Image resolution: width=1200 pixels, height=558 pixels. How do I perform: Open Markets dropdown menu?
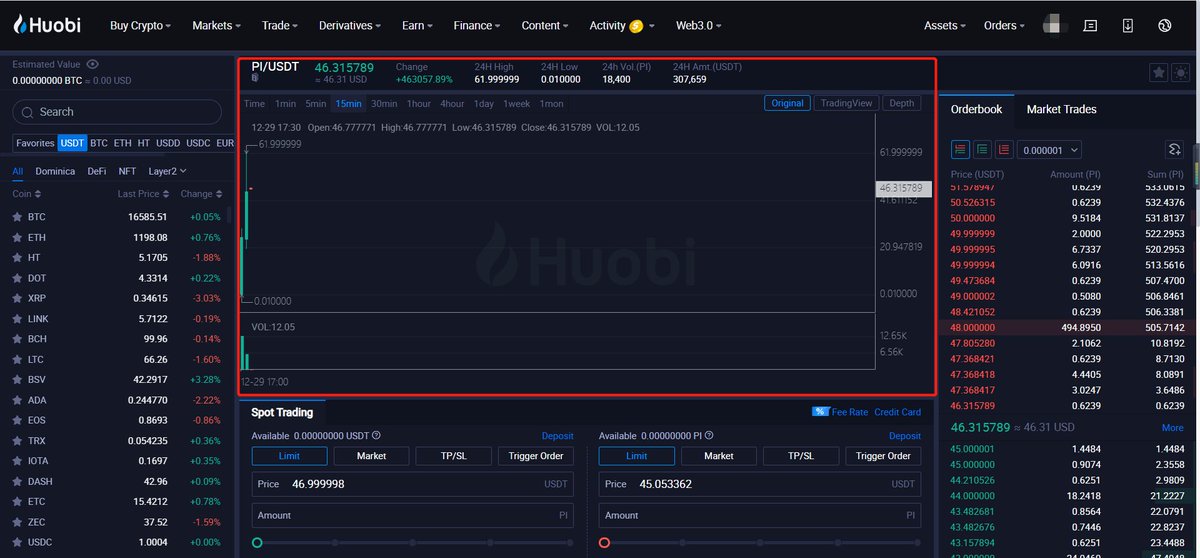[x=216, y=26]
